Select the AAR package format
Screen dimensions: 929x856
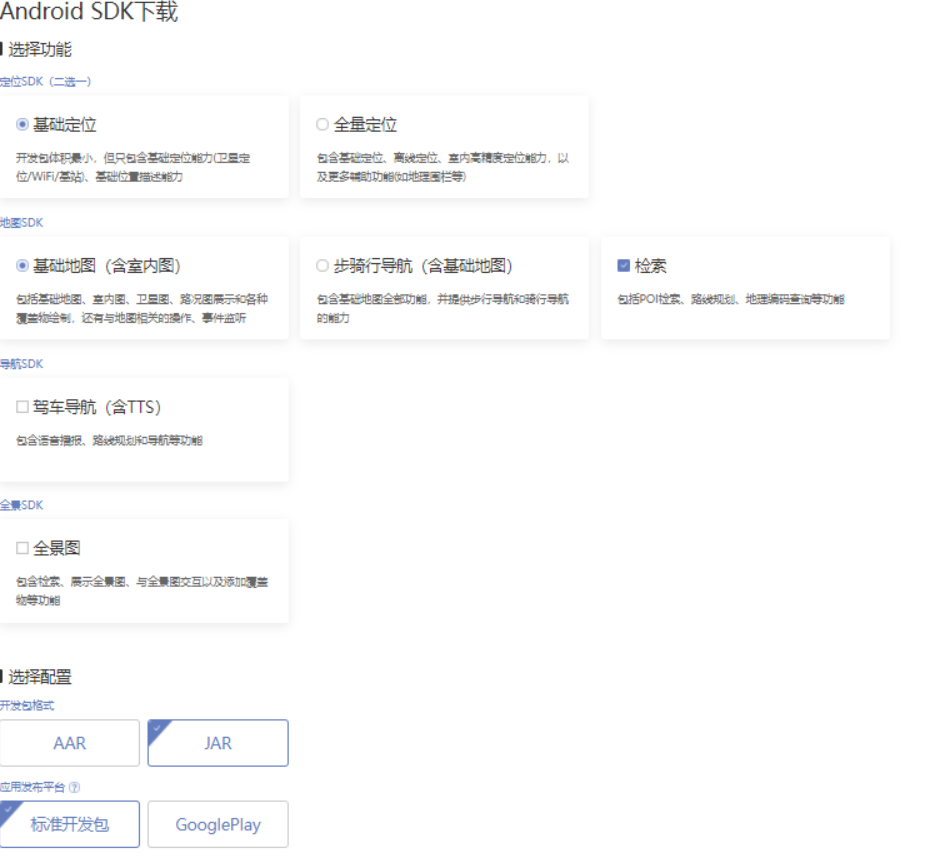point(69,742)
